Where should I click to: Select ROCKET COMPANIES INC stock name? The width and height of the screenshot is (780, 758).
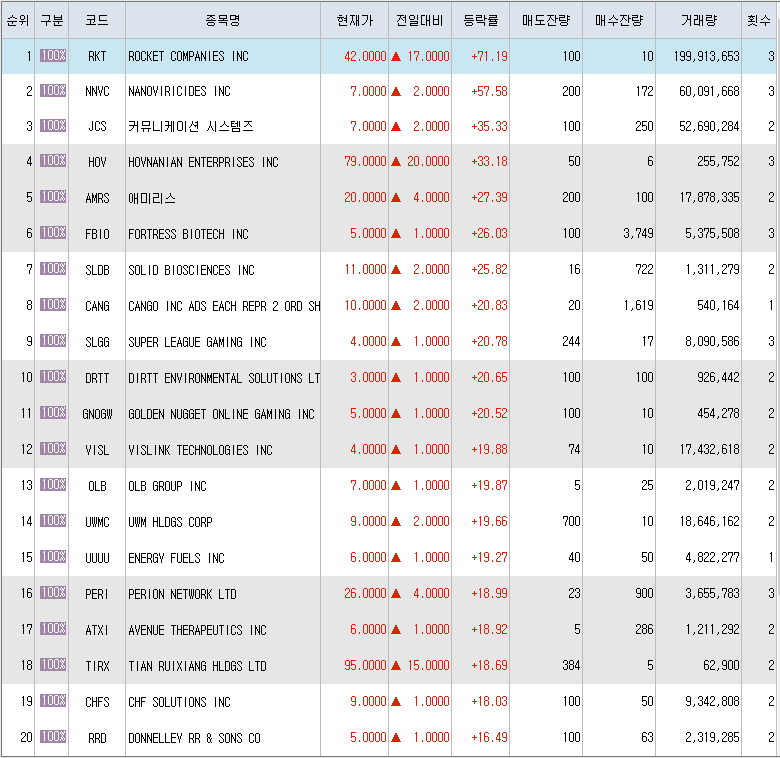click(188, 56)
